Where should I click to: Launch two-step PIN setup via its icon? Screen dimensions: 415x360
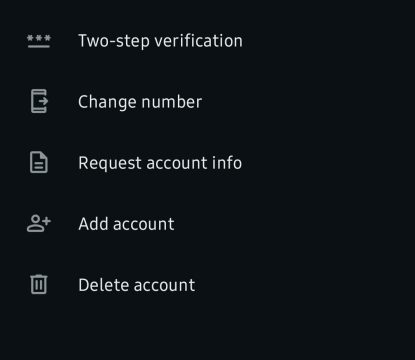coord(39,41)
